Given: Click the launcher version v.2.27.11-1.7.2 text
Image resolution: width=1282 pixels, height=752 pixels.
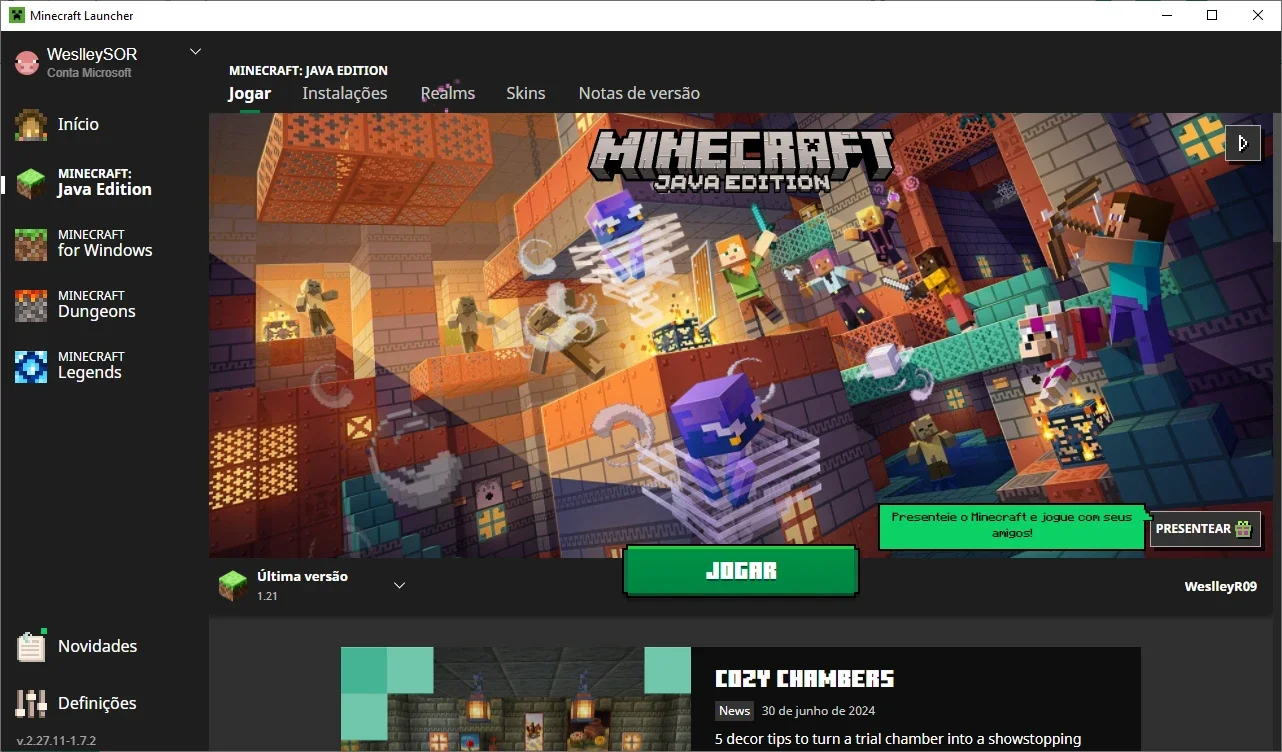Looking at the screenshot, I should [56, 741].
